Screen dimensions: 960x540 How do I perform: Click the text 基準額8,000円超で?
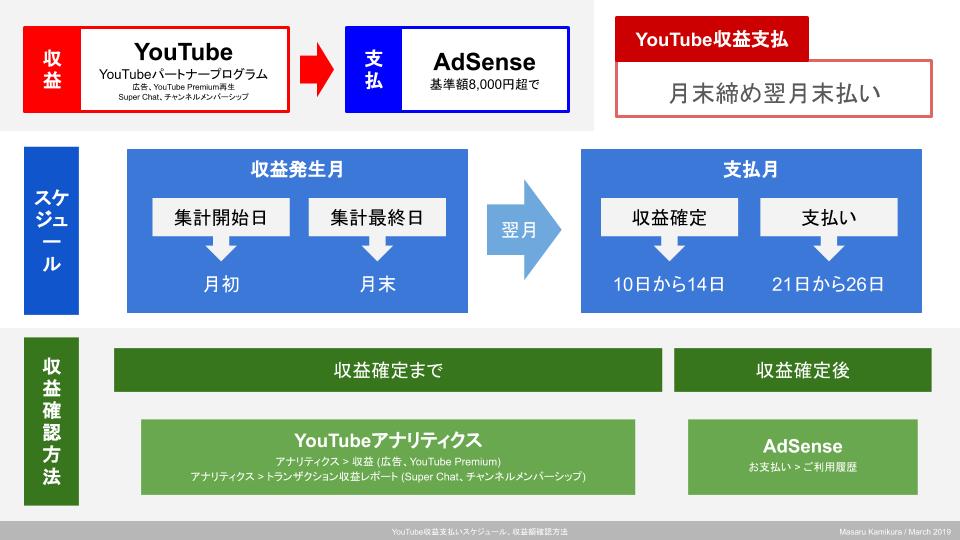pyautogui.click(x=484, y=84)
